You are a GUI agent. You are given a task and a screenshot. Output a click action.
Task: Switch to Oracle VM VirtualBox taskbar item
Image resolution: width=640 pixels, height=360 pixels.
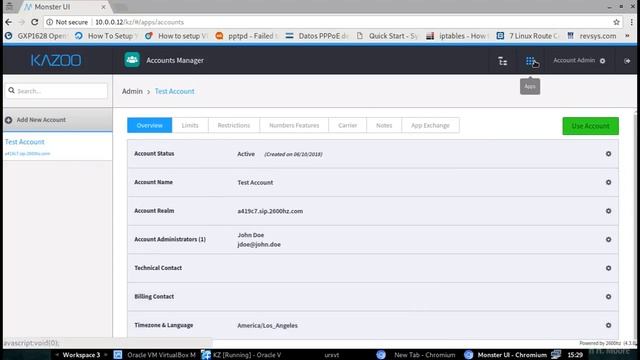point(155,355)
